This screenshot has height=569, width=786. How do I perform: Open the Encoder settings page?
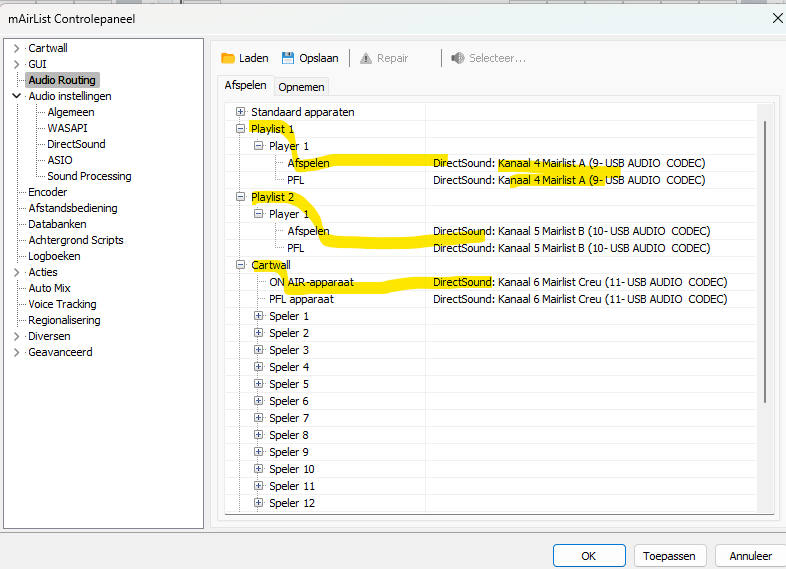48,192
